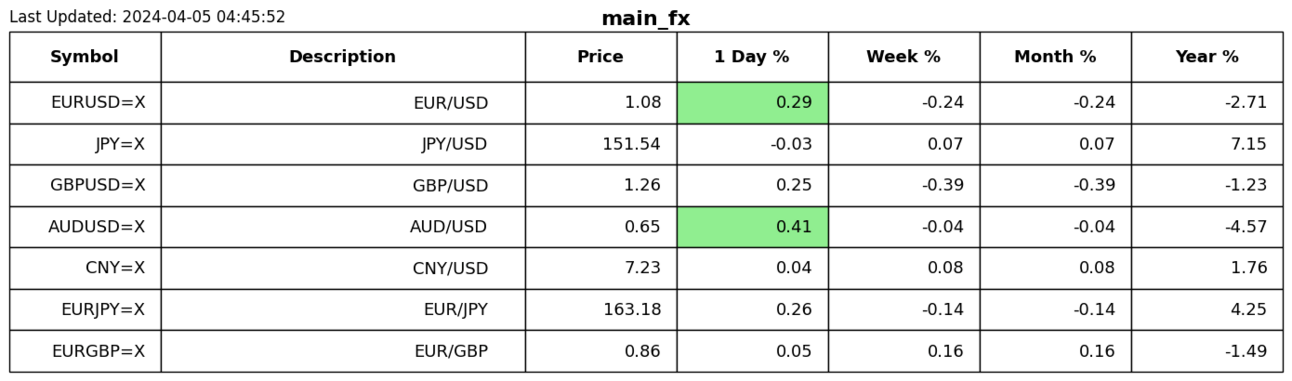This screenshot has height=381, width=1292.
Task: Click the main_fx table title
Action: click(x=646, y=19)
